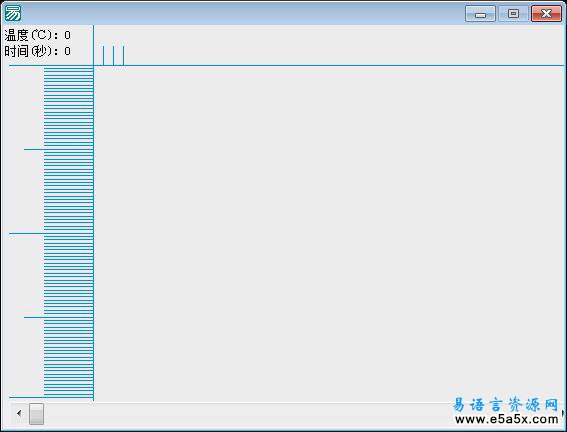Click the dense blue temperature ruler lines
567x432 pixels.
(x=68, y=232)
